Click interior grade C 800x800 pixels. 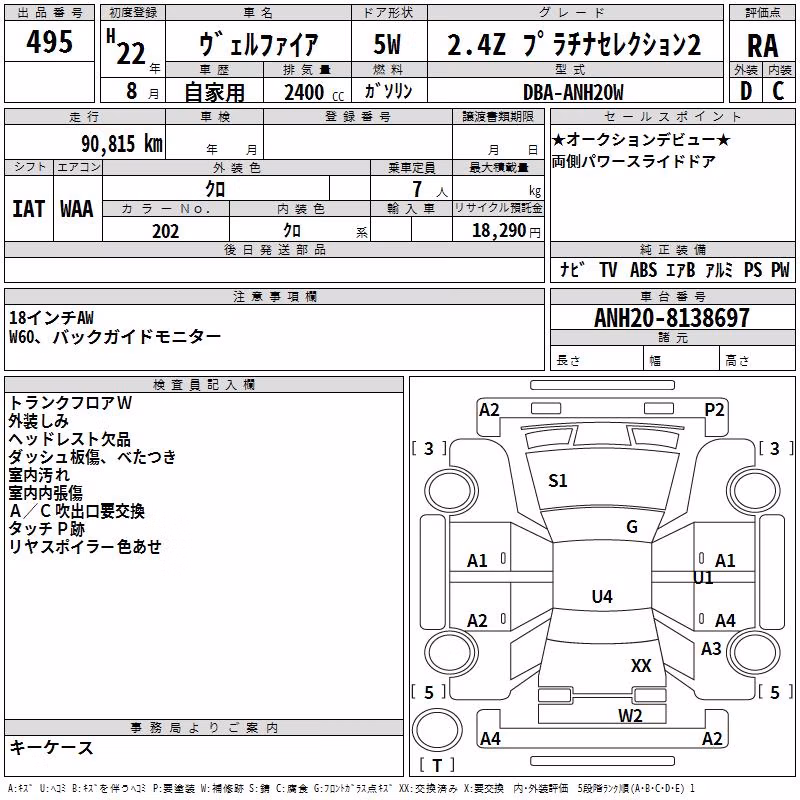(778, 91)
